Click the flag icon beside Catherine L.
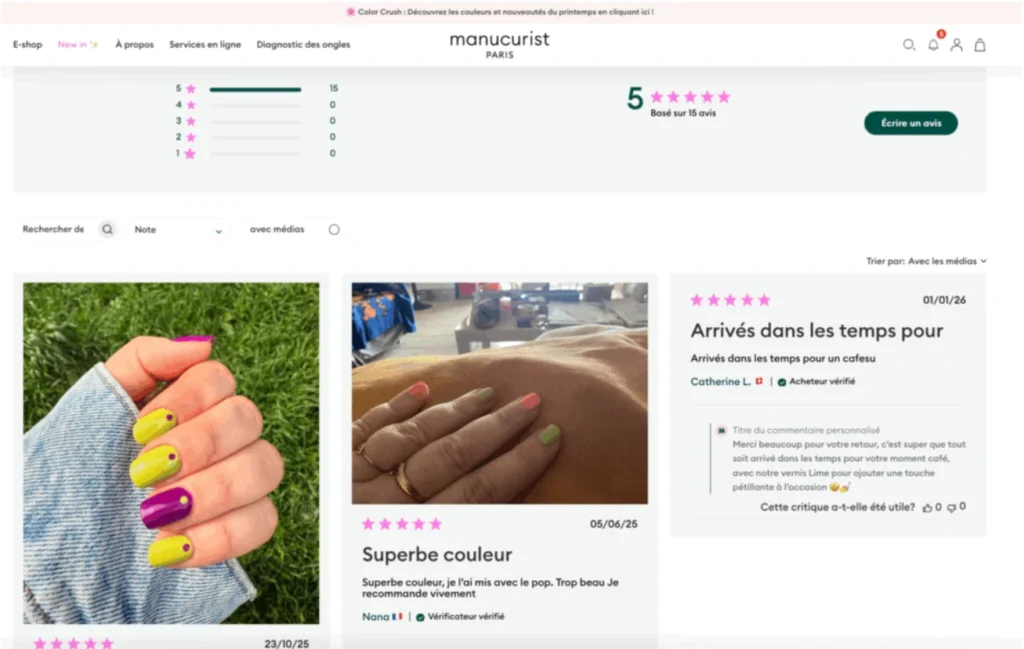 click(x=759, y=381)
